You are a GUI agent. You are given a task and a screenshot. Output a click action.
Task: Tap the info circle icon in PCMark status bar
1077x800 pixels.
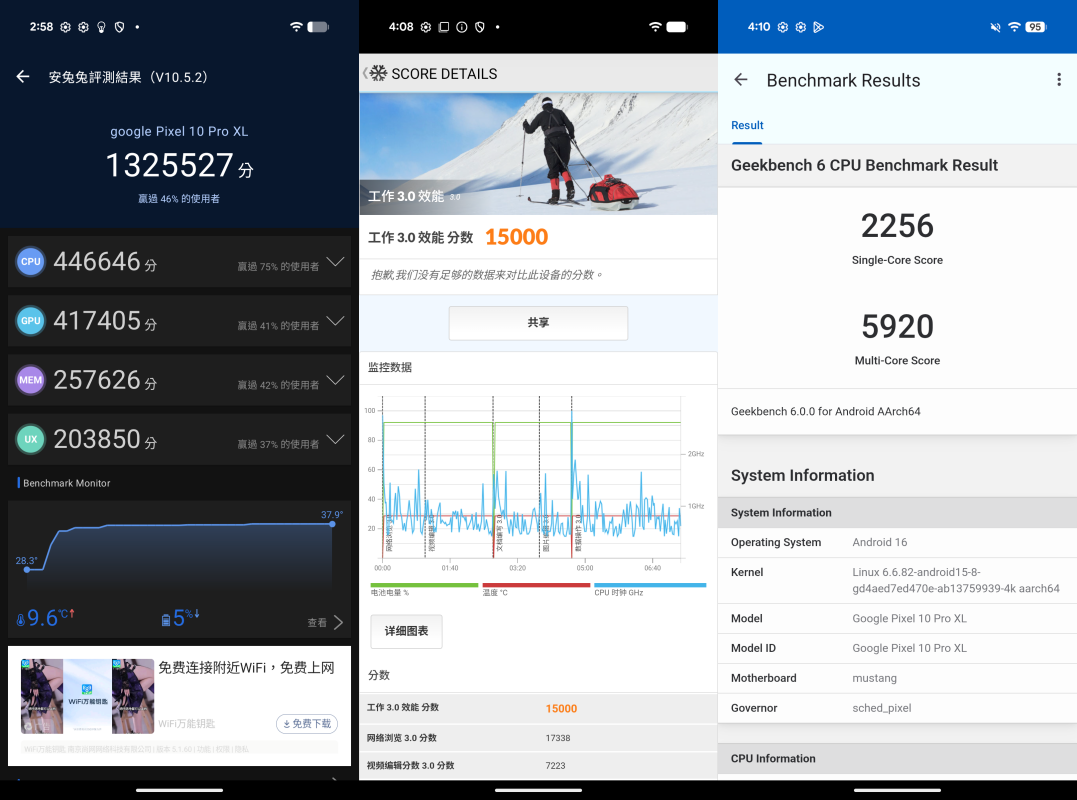[462, 27]
